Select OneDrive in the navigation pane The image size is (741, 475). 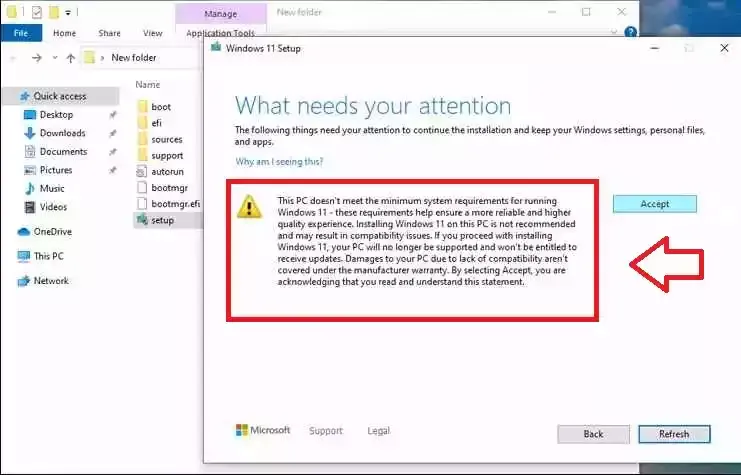(x=52, y=232)
